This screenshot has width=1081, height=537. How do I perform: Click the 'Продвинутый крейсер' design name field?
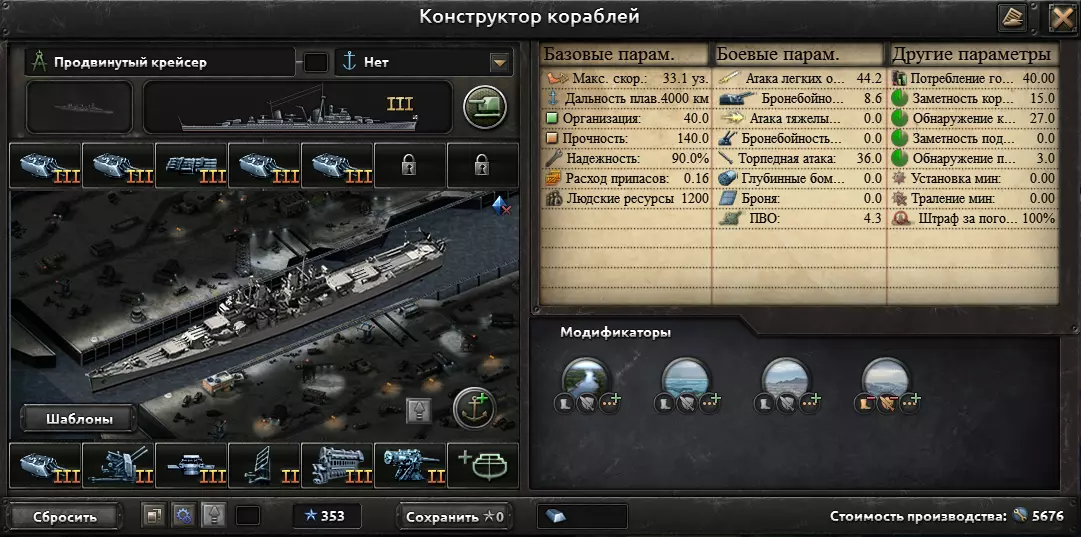[160, 62]
